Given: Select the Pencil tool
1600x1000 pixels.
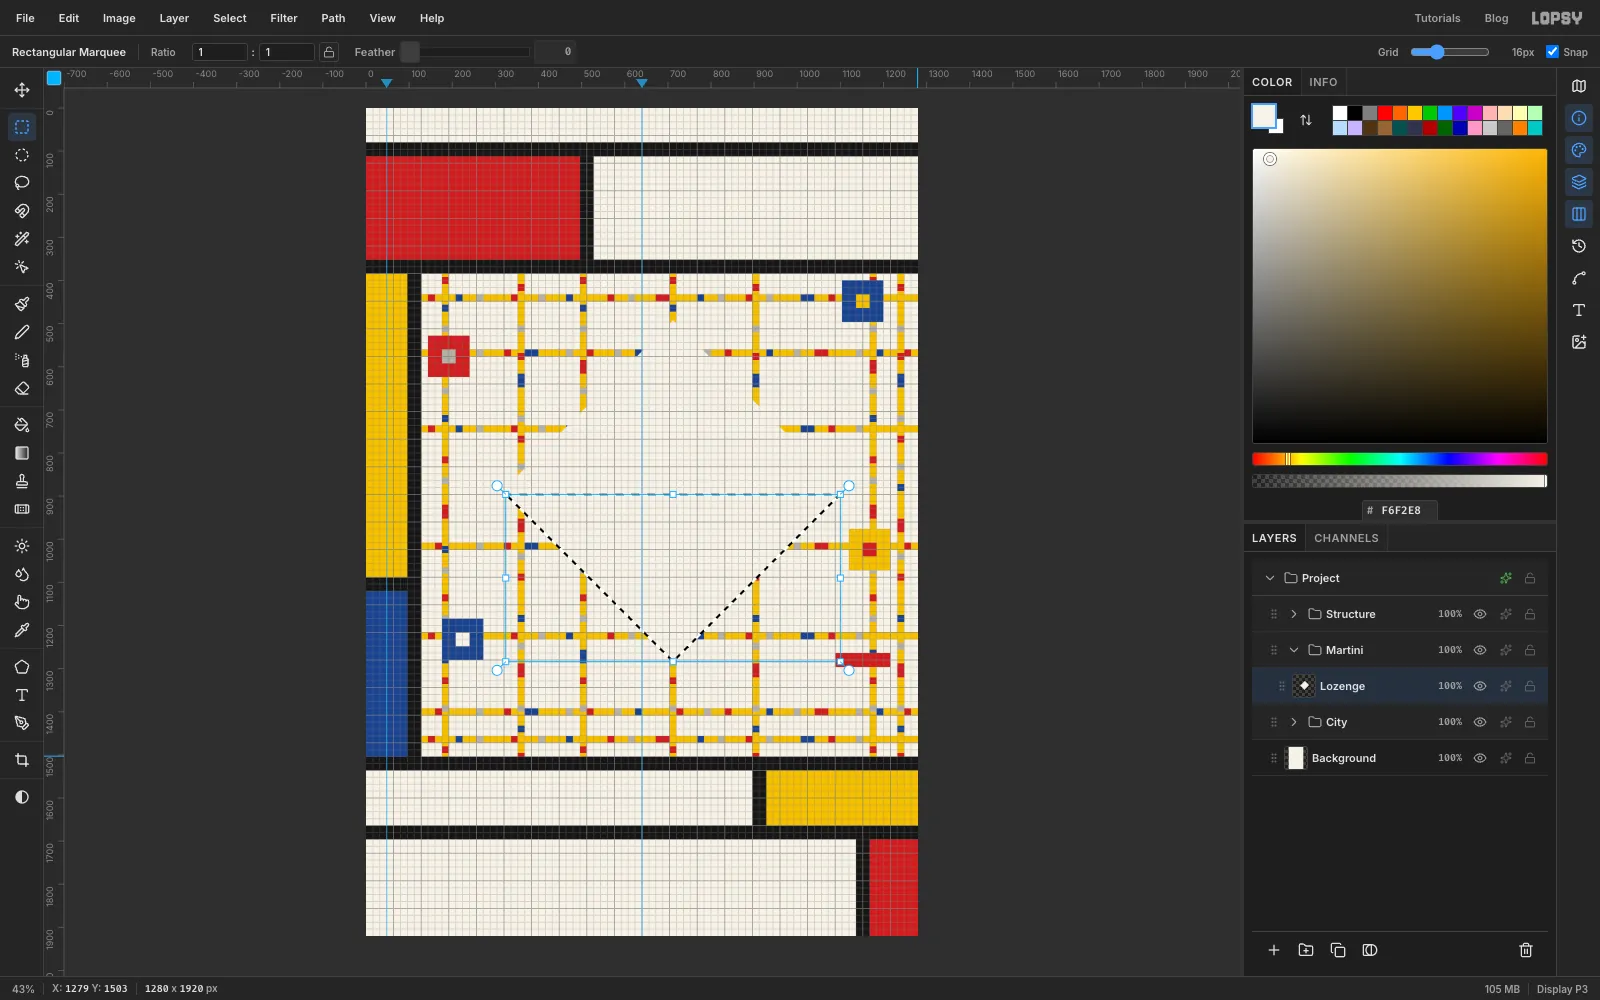Looking at the screenshot, I should point(22,332).
